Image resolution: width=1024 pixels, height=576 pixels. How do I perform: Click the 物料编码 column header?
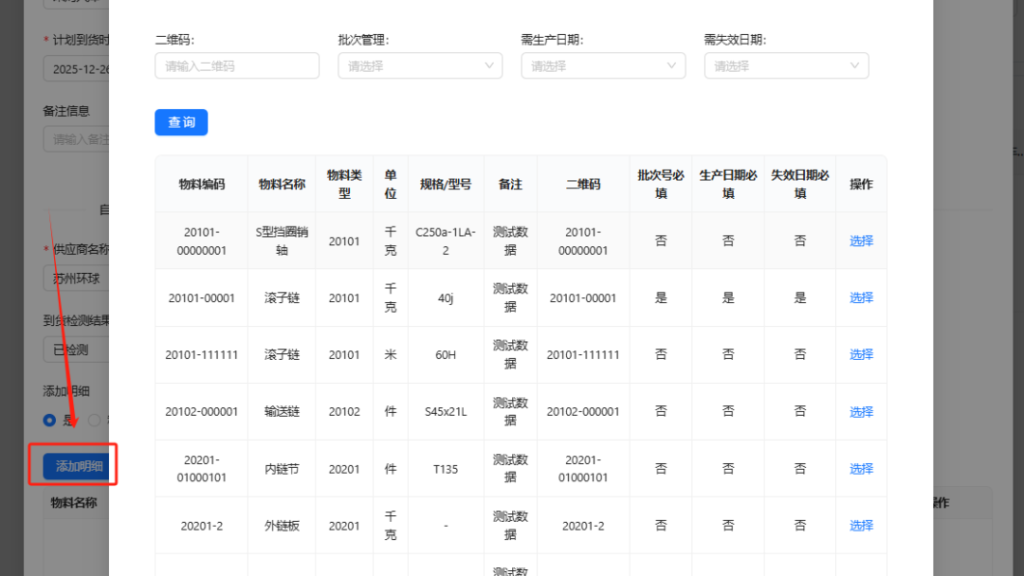click(x=201, y=184)
